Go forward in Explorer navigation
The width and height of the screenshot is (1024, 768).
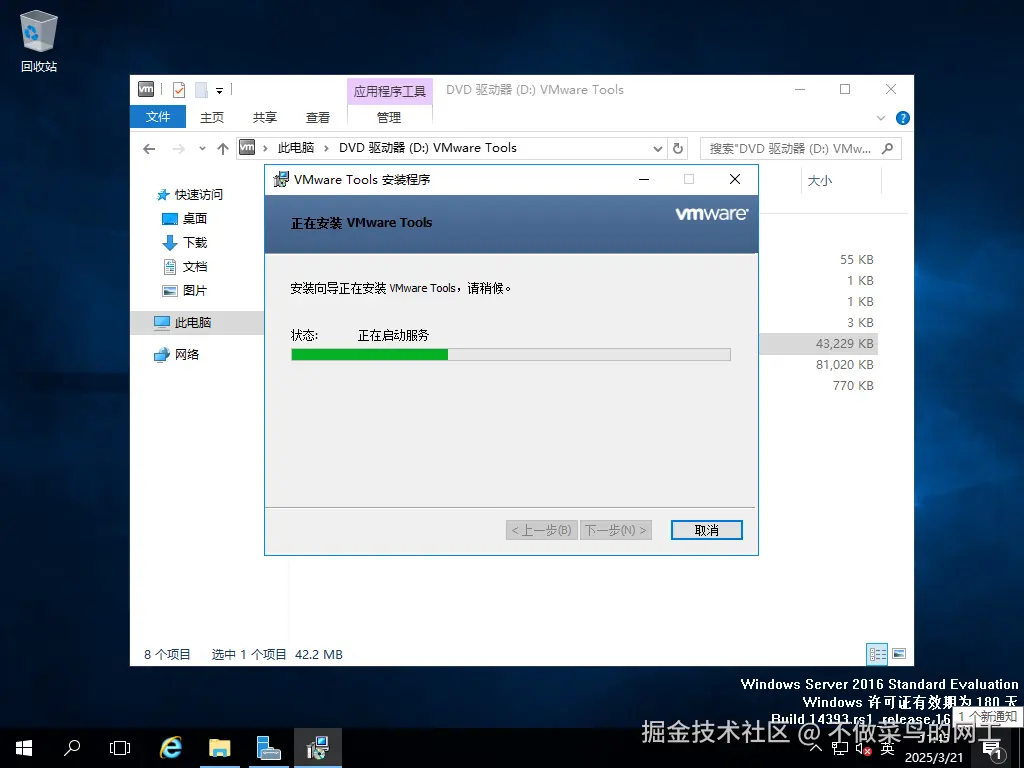coord(178,149)
